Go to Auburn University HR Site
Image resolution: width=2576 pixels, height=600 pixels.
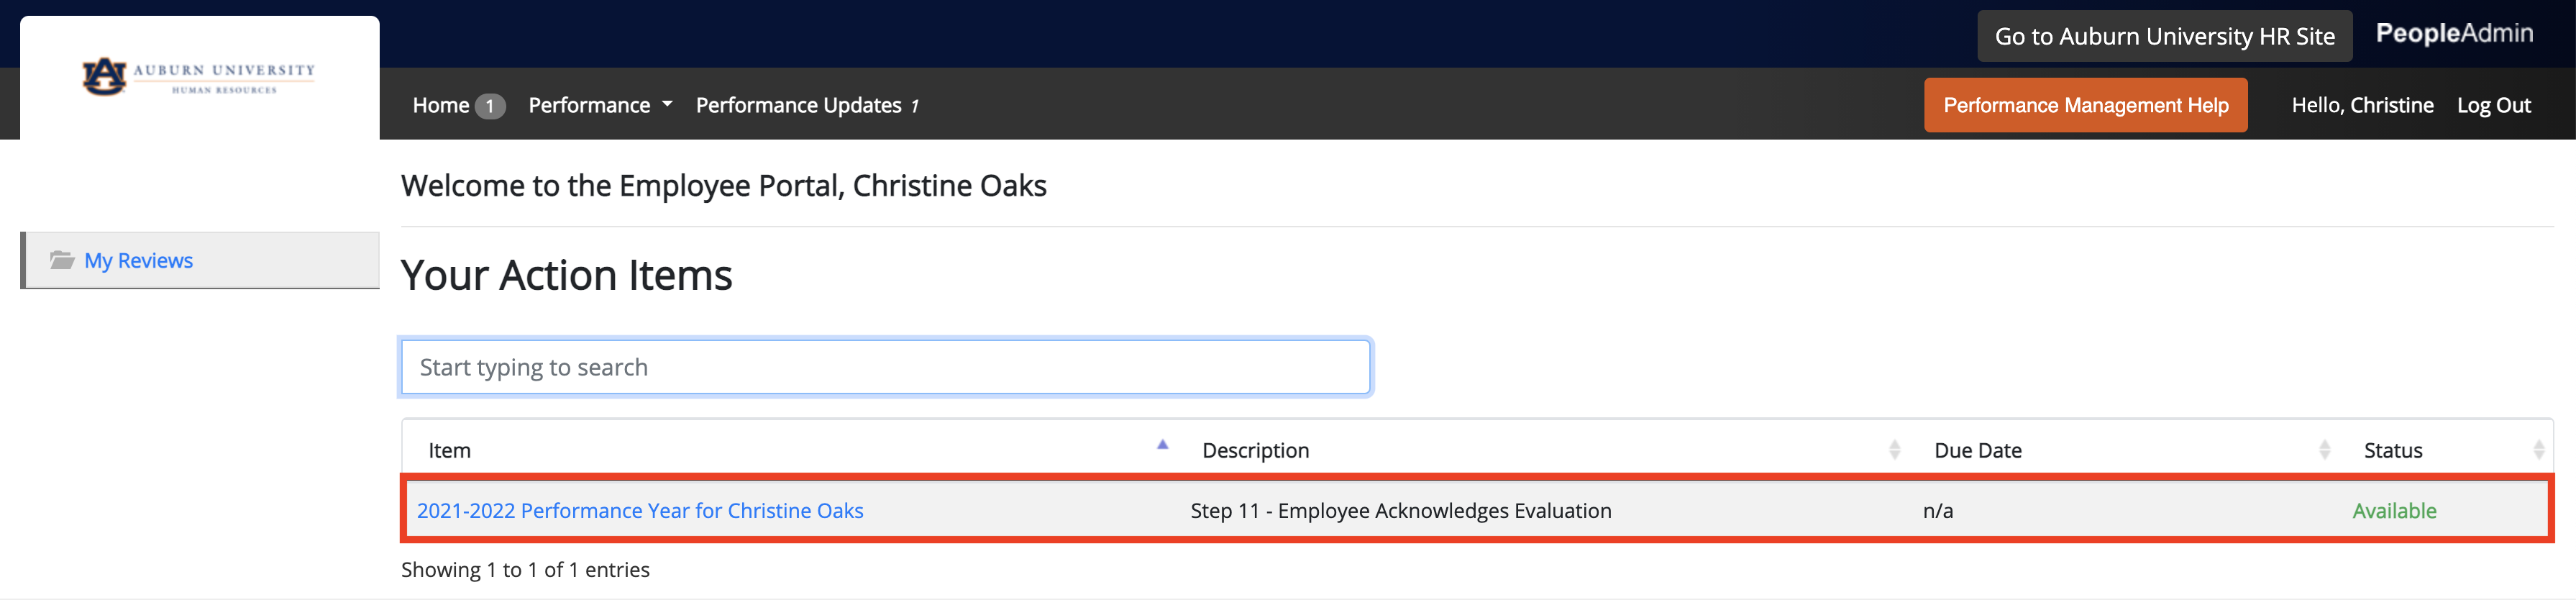tap(2164, 36)
